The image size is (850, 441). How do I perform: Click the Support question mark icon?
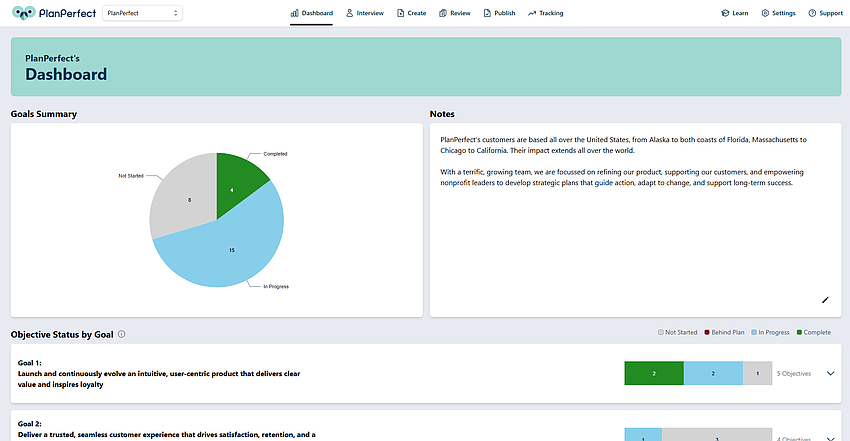point(812,13)
